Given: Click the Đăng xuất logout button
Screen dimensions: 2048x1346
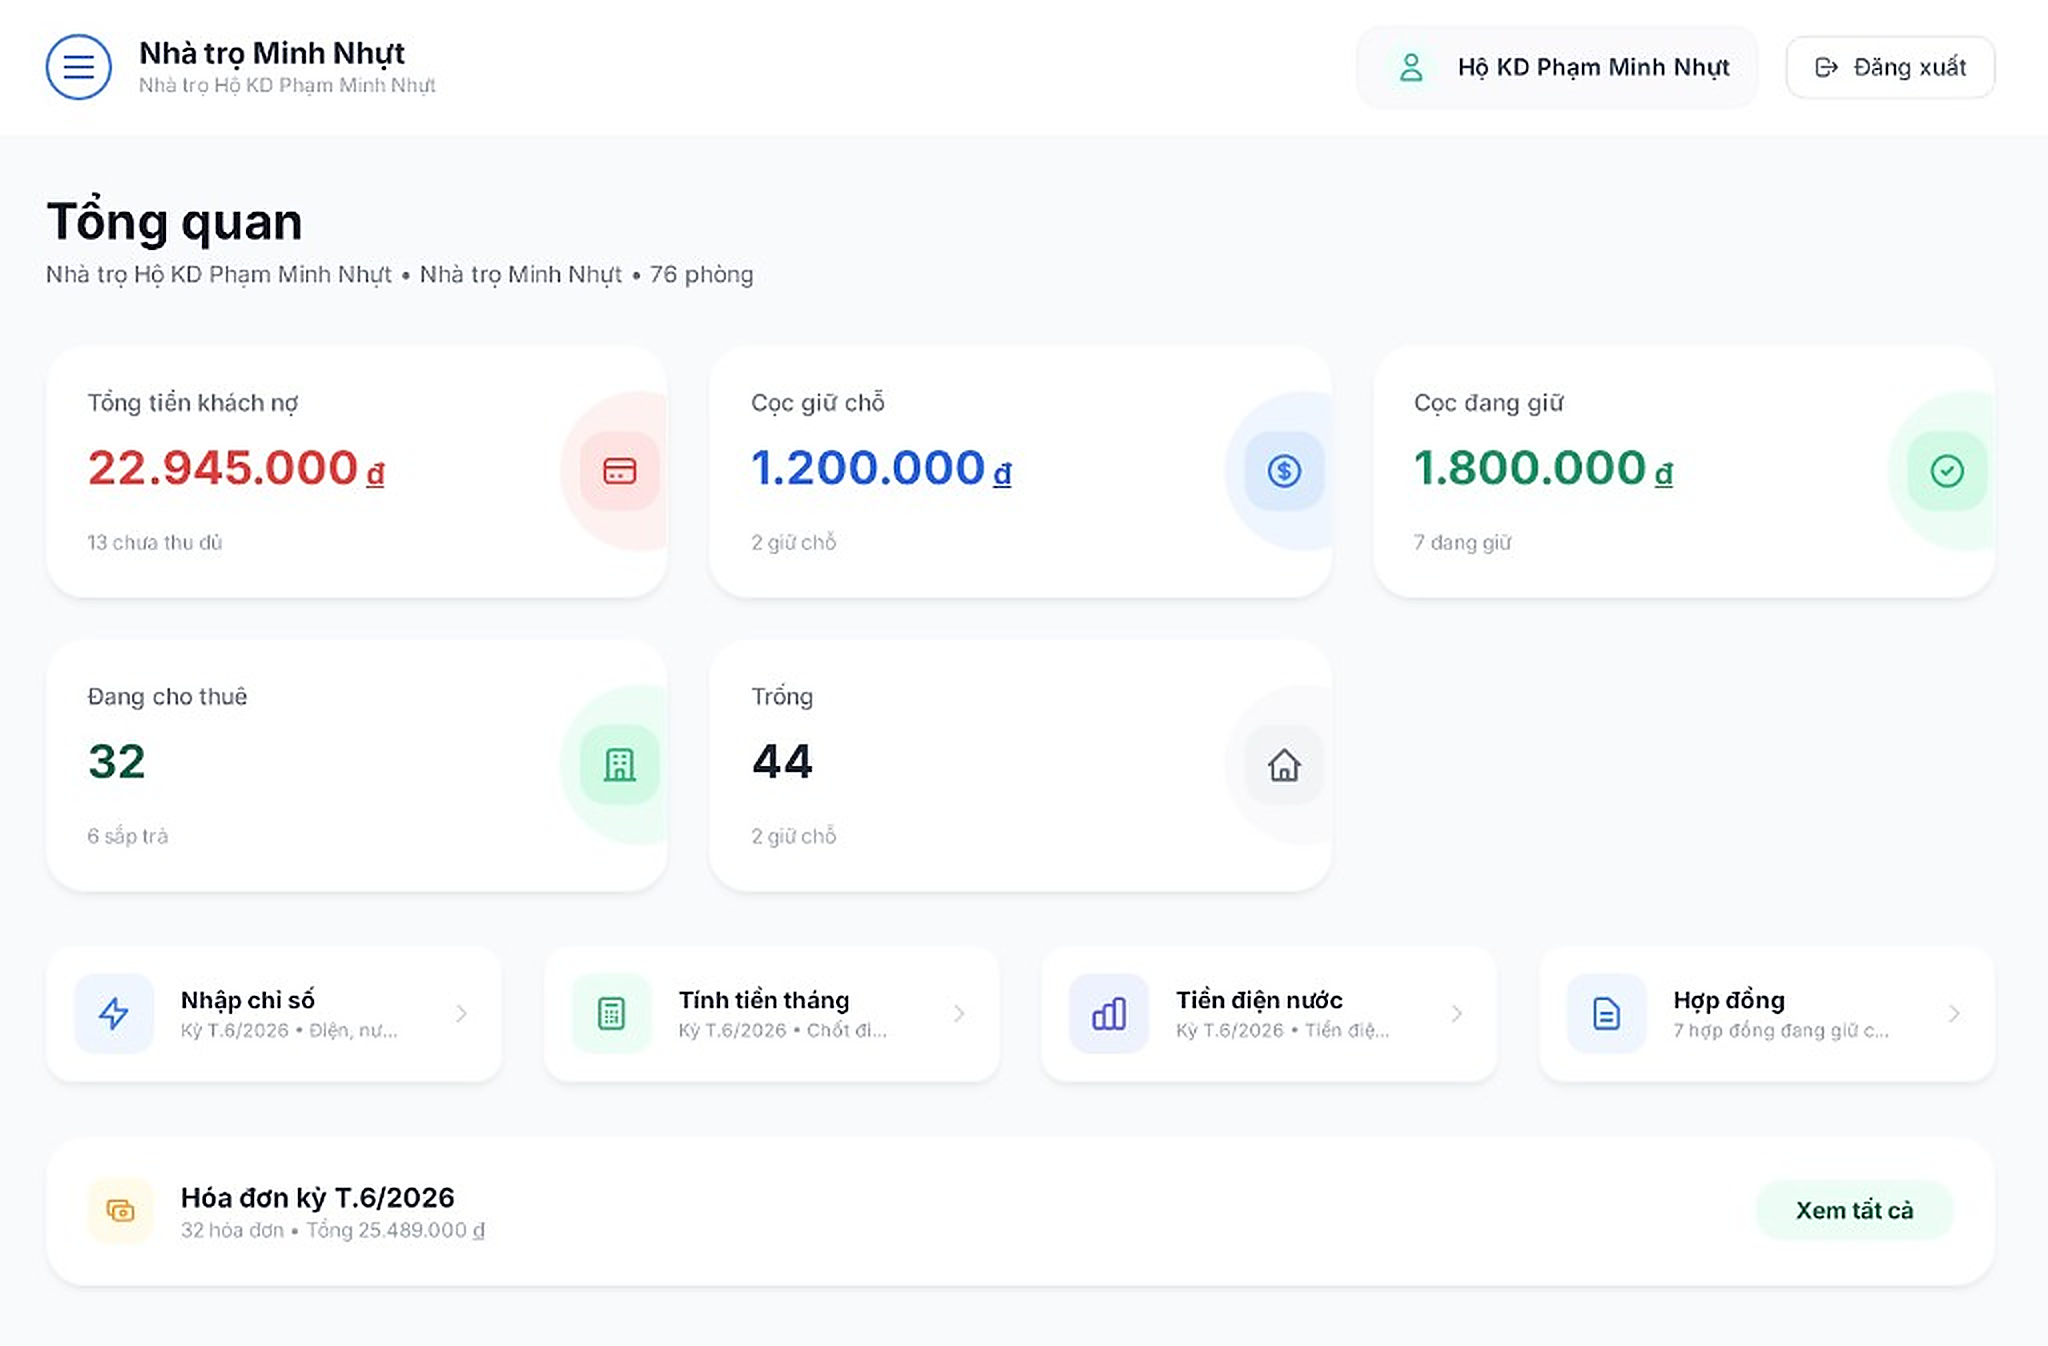Looking at the screenshot, I should (1890, 67).
